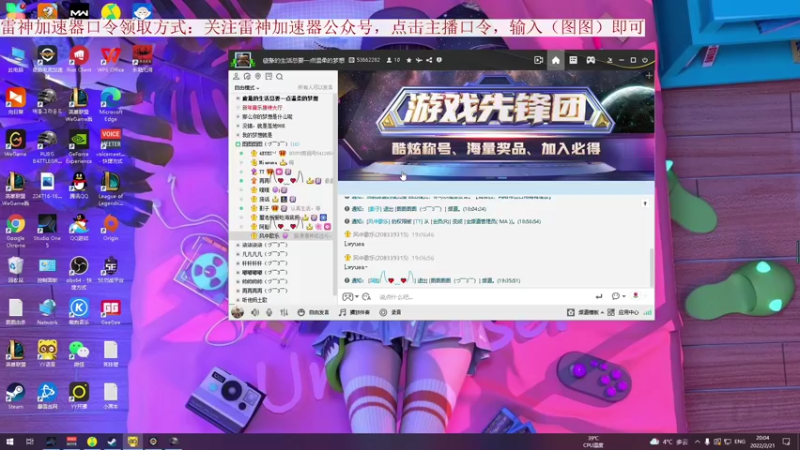Open the home tab in YY window
Viewport: 800px width, 450px height.
[x=556, y=60]
